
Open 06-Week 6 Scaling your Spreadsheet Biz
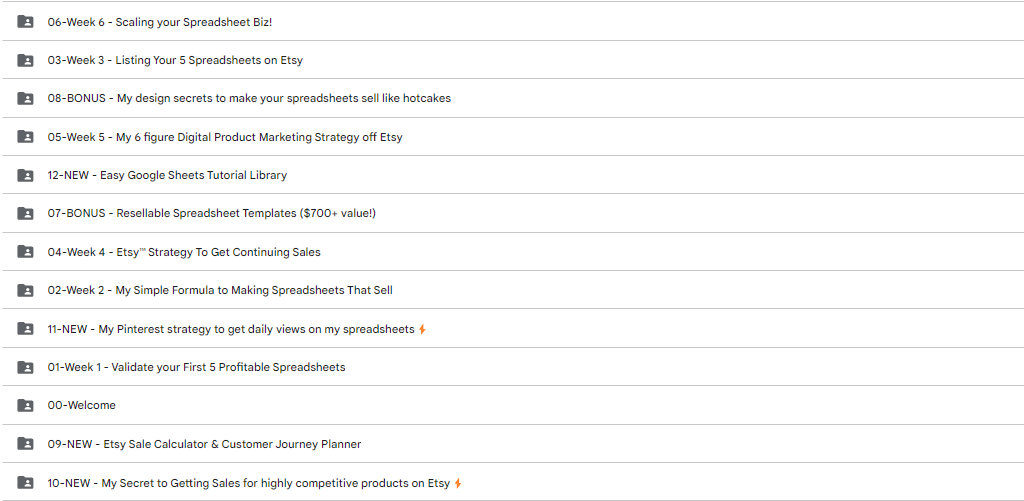pos(160,22)
